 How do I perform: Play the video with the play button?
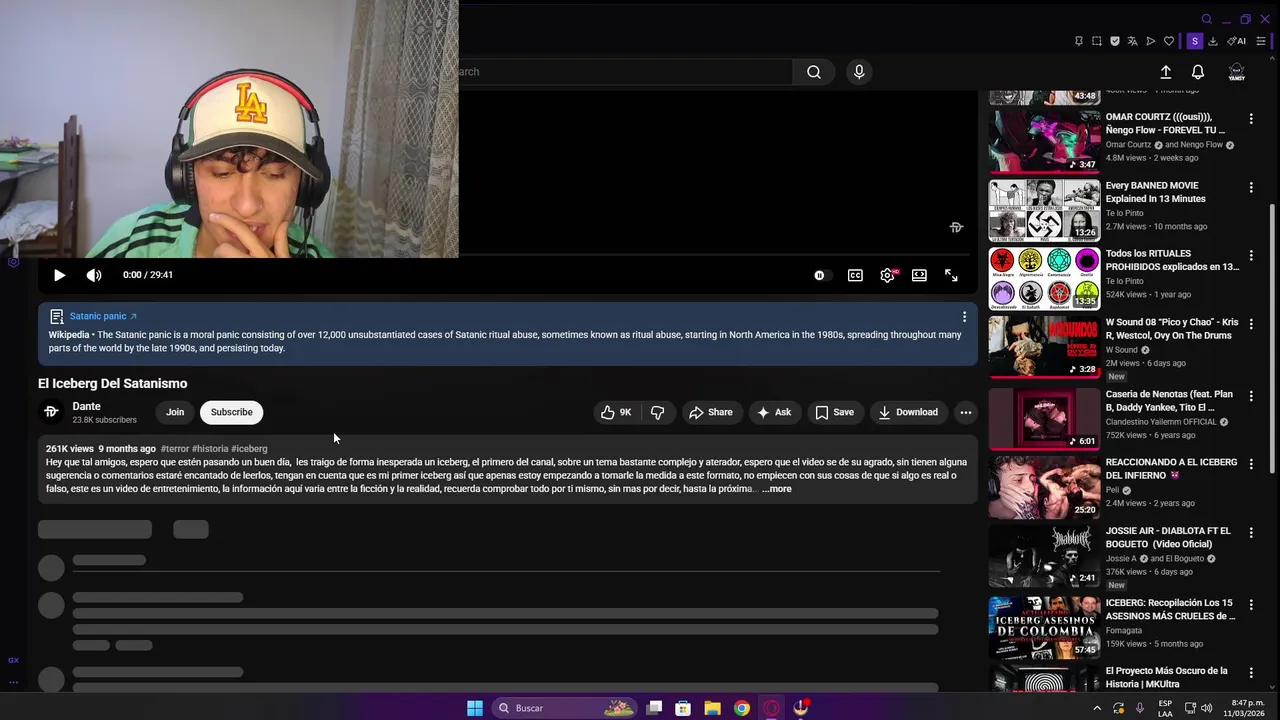click(59, 275)
